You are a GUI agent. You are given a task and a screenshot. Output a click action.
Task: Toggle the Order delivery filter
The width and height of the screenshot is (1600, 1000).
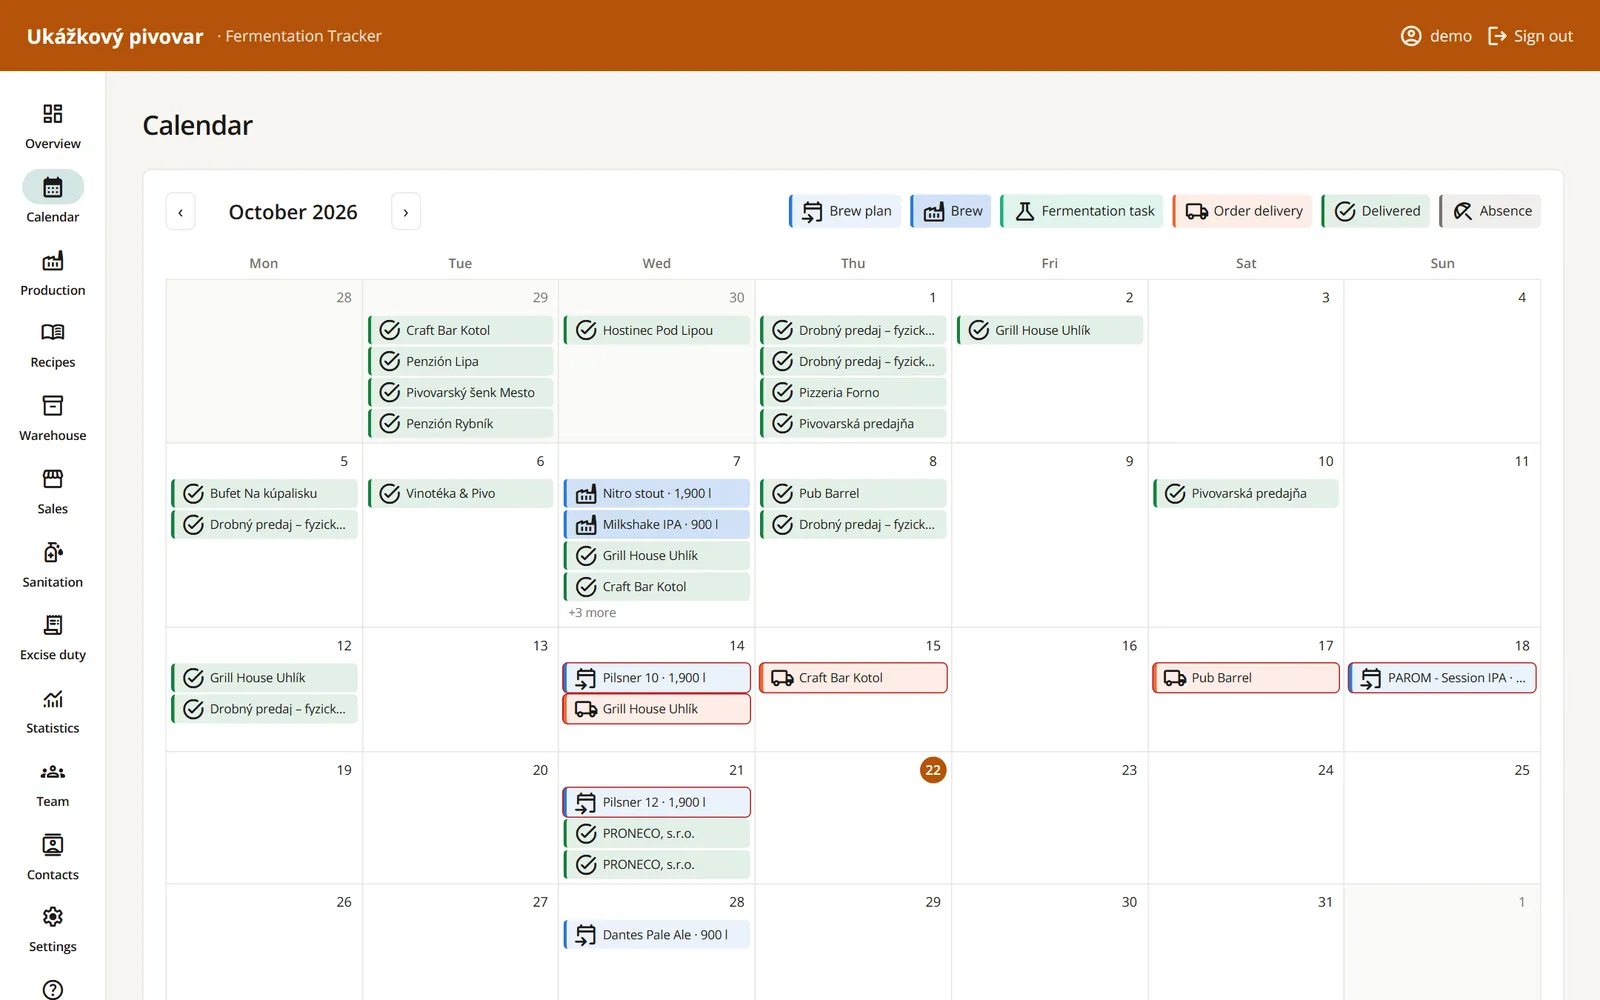[x=1243, y=211]
